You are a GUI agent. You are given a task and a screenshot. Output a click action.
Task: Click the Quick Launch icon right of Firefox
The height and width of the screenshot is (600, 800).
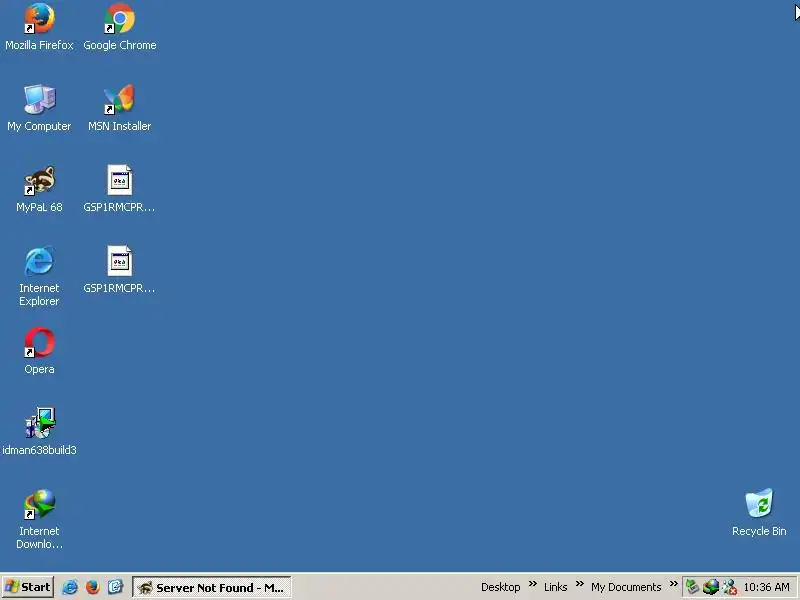point(116,587)
